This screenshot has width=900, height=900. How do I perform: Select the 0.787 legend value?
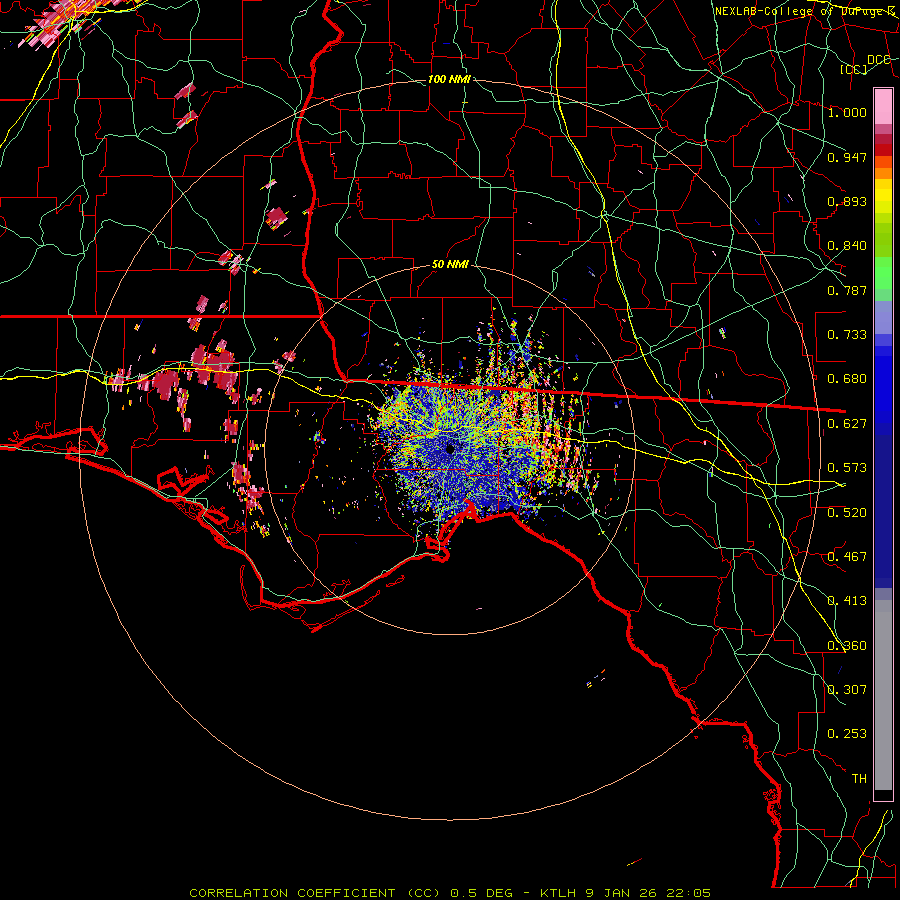click(x=847, y=290)
